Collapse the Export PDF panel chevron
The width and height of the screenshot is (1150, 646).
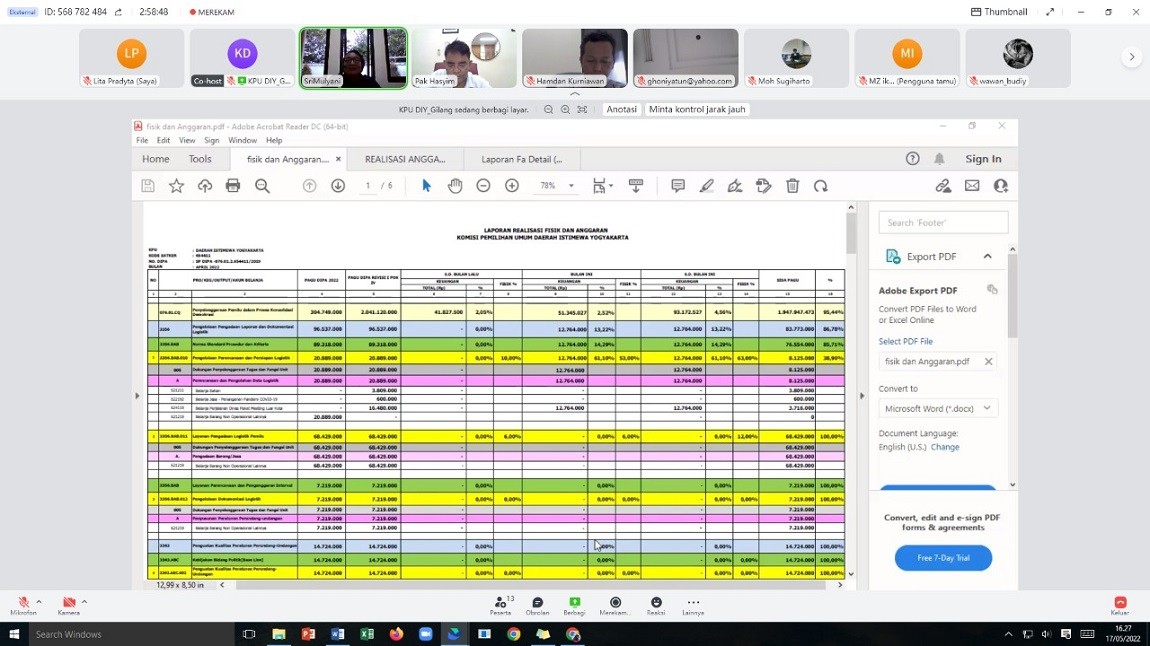pyautogui.click(x=987, y=257)
